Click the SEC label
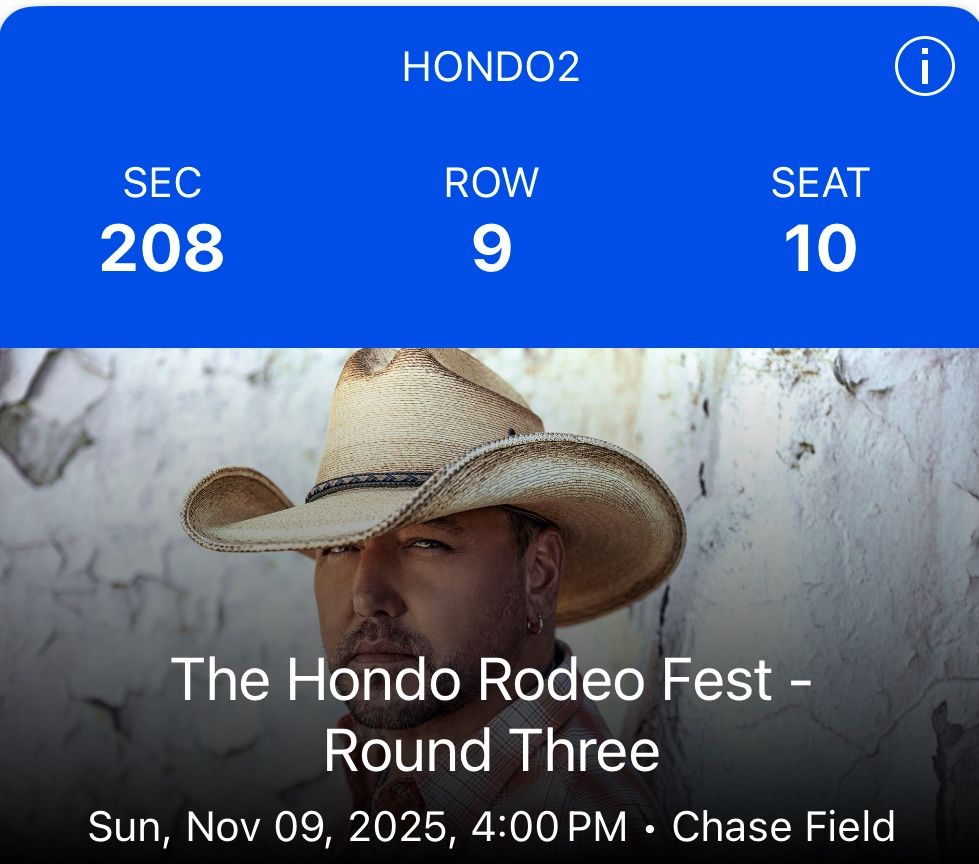This screenshot has height=864, width=979. point(162,183)
